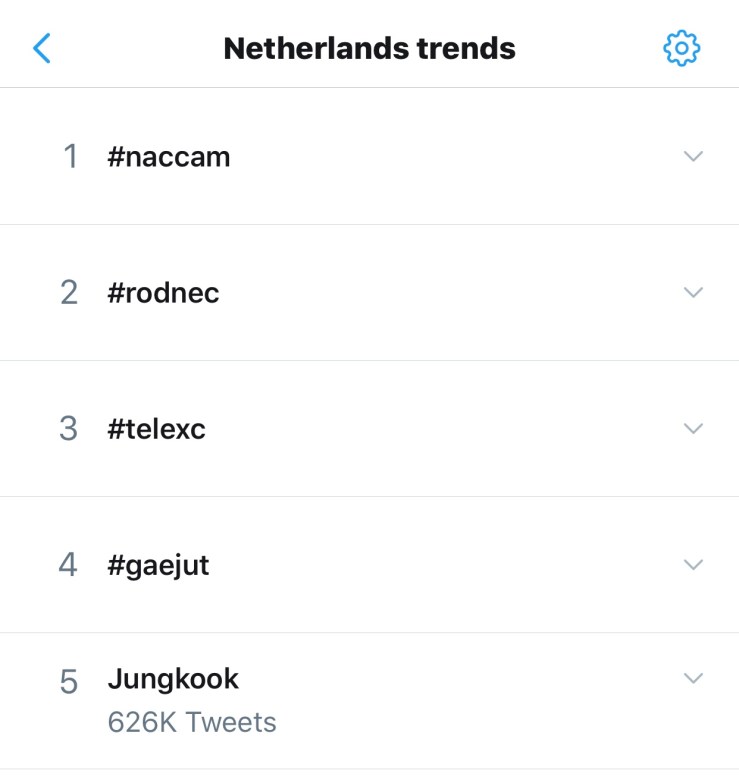Expand the #gaejut trend chevron
The image size is (739, 777).
(693, 564)
